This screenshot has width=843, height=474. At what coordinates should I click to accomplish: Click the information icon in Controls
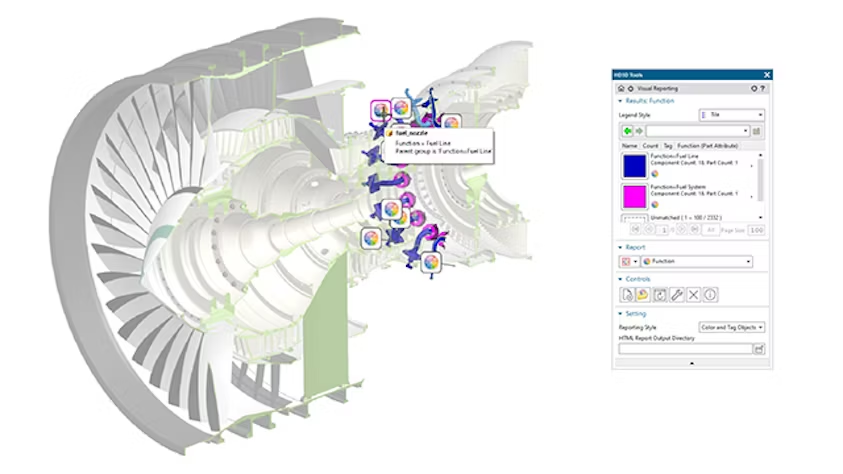point(709,294)
